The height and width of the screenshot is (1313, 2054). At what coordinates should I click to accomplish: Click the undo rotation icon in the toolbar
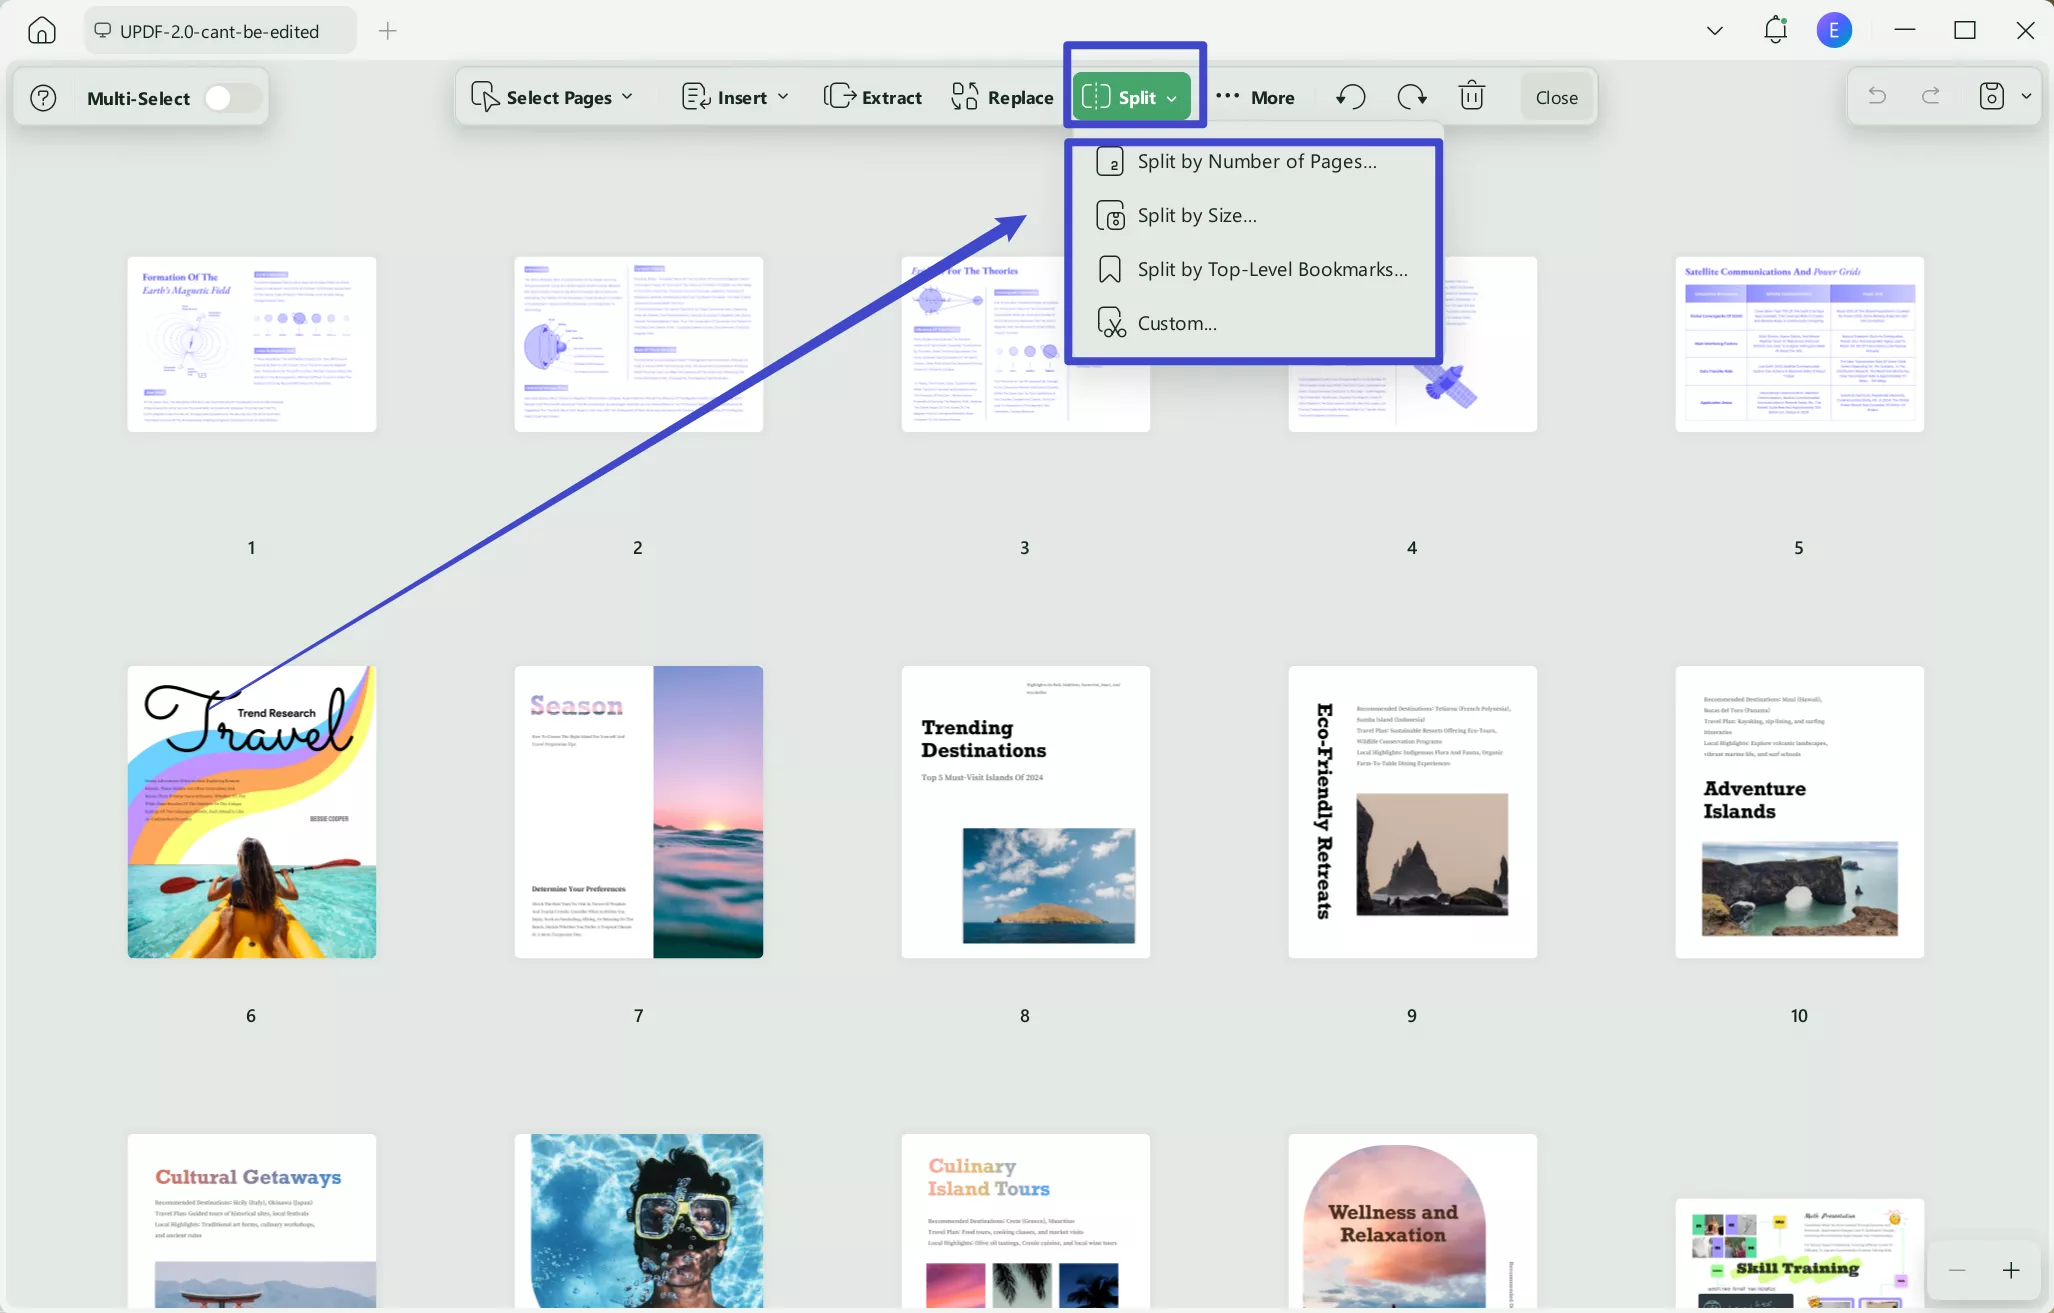click(x=1349, y=96)
